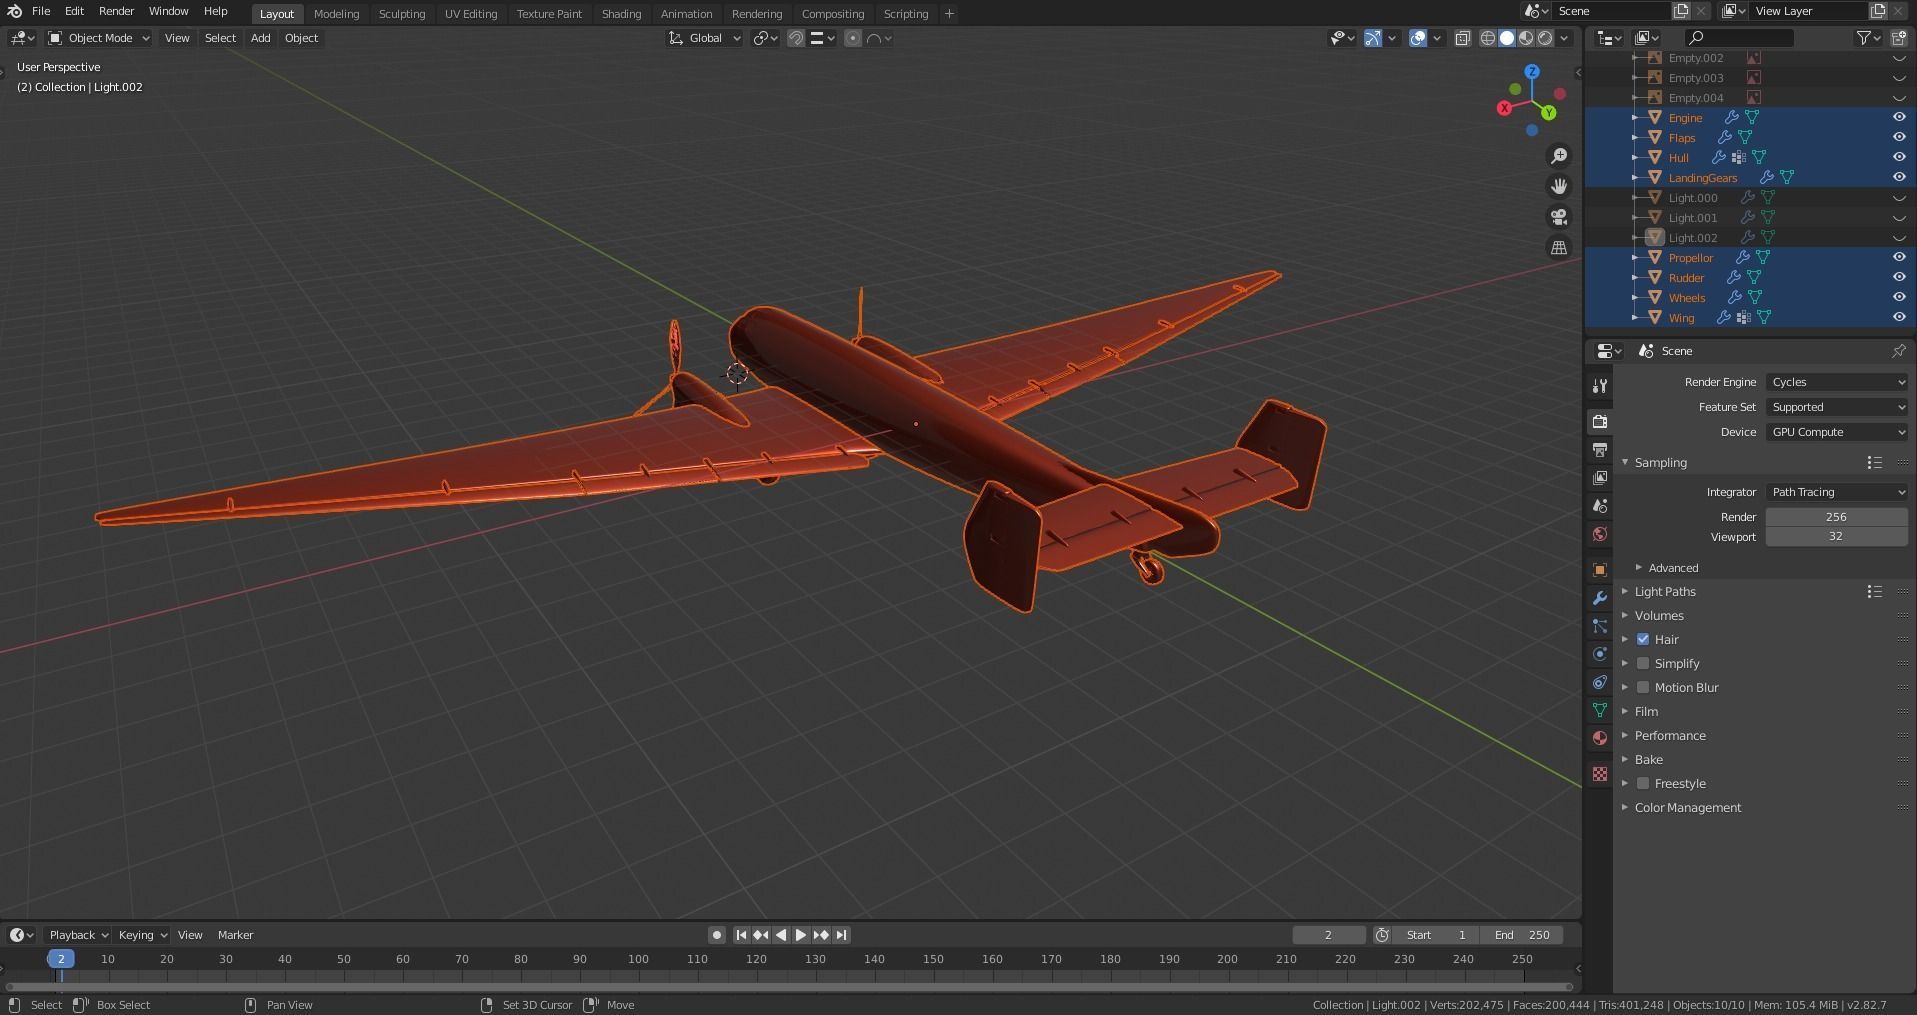Hide the Propellor object in outliner
This screenshot has width=1917, height=1015.
click(x=1898, y=257)
